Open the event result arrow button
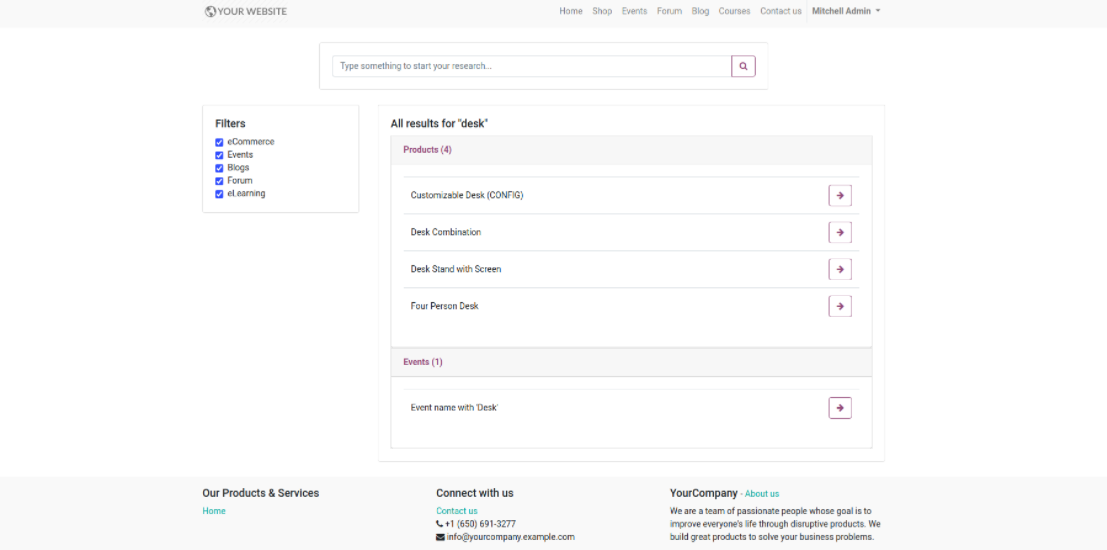1107x550 pixels. (840, 408)
